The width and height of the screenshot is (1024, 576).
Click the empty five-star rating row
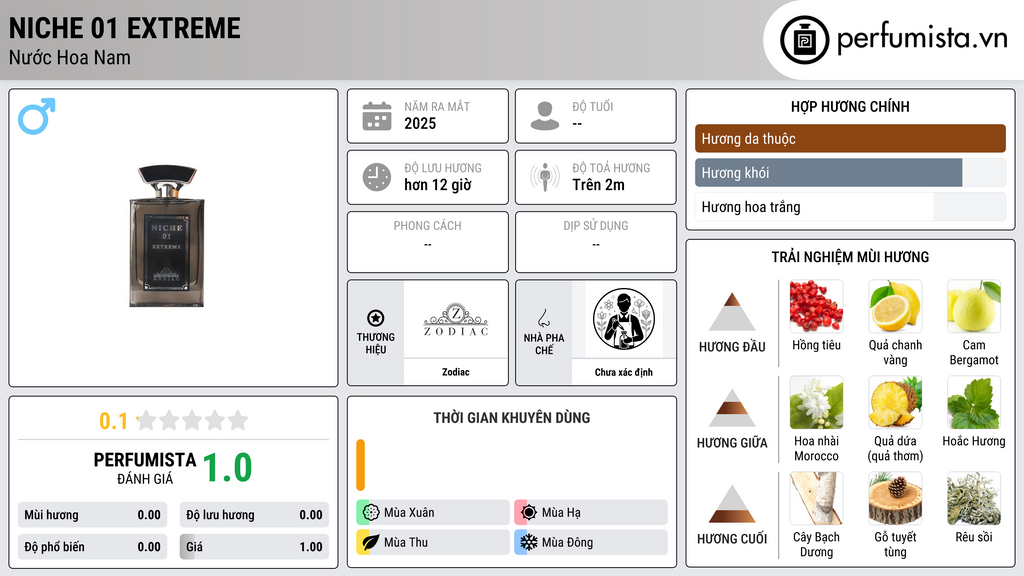pos(193,420)
